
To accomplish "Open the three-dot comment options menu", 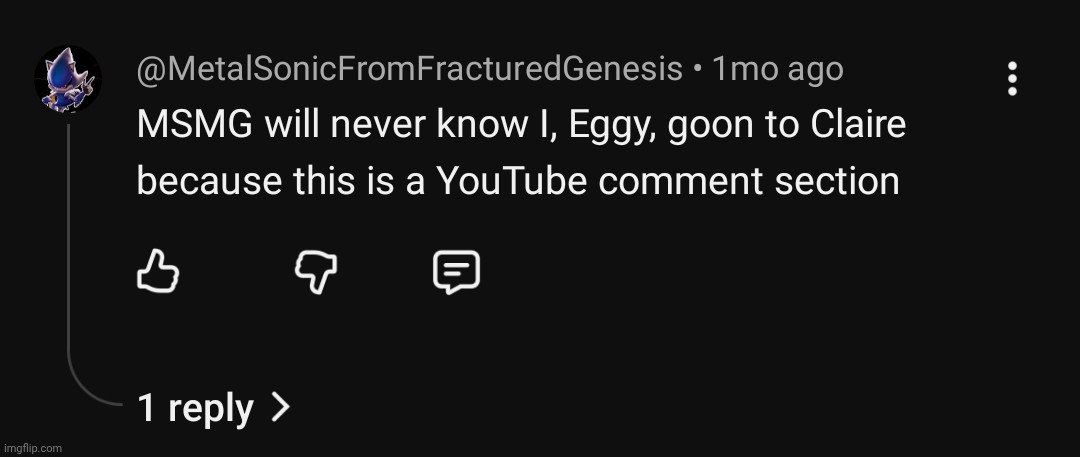I will pyautogui.click(x=1012, y=78).
